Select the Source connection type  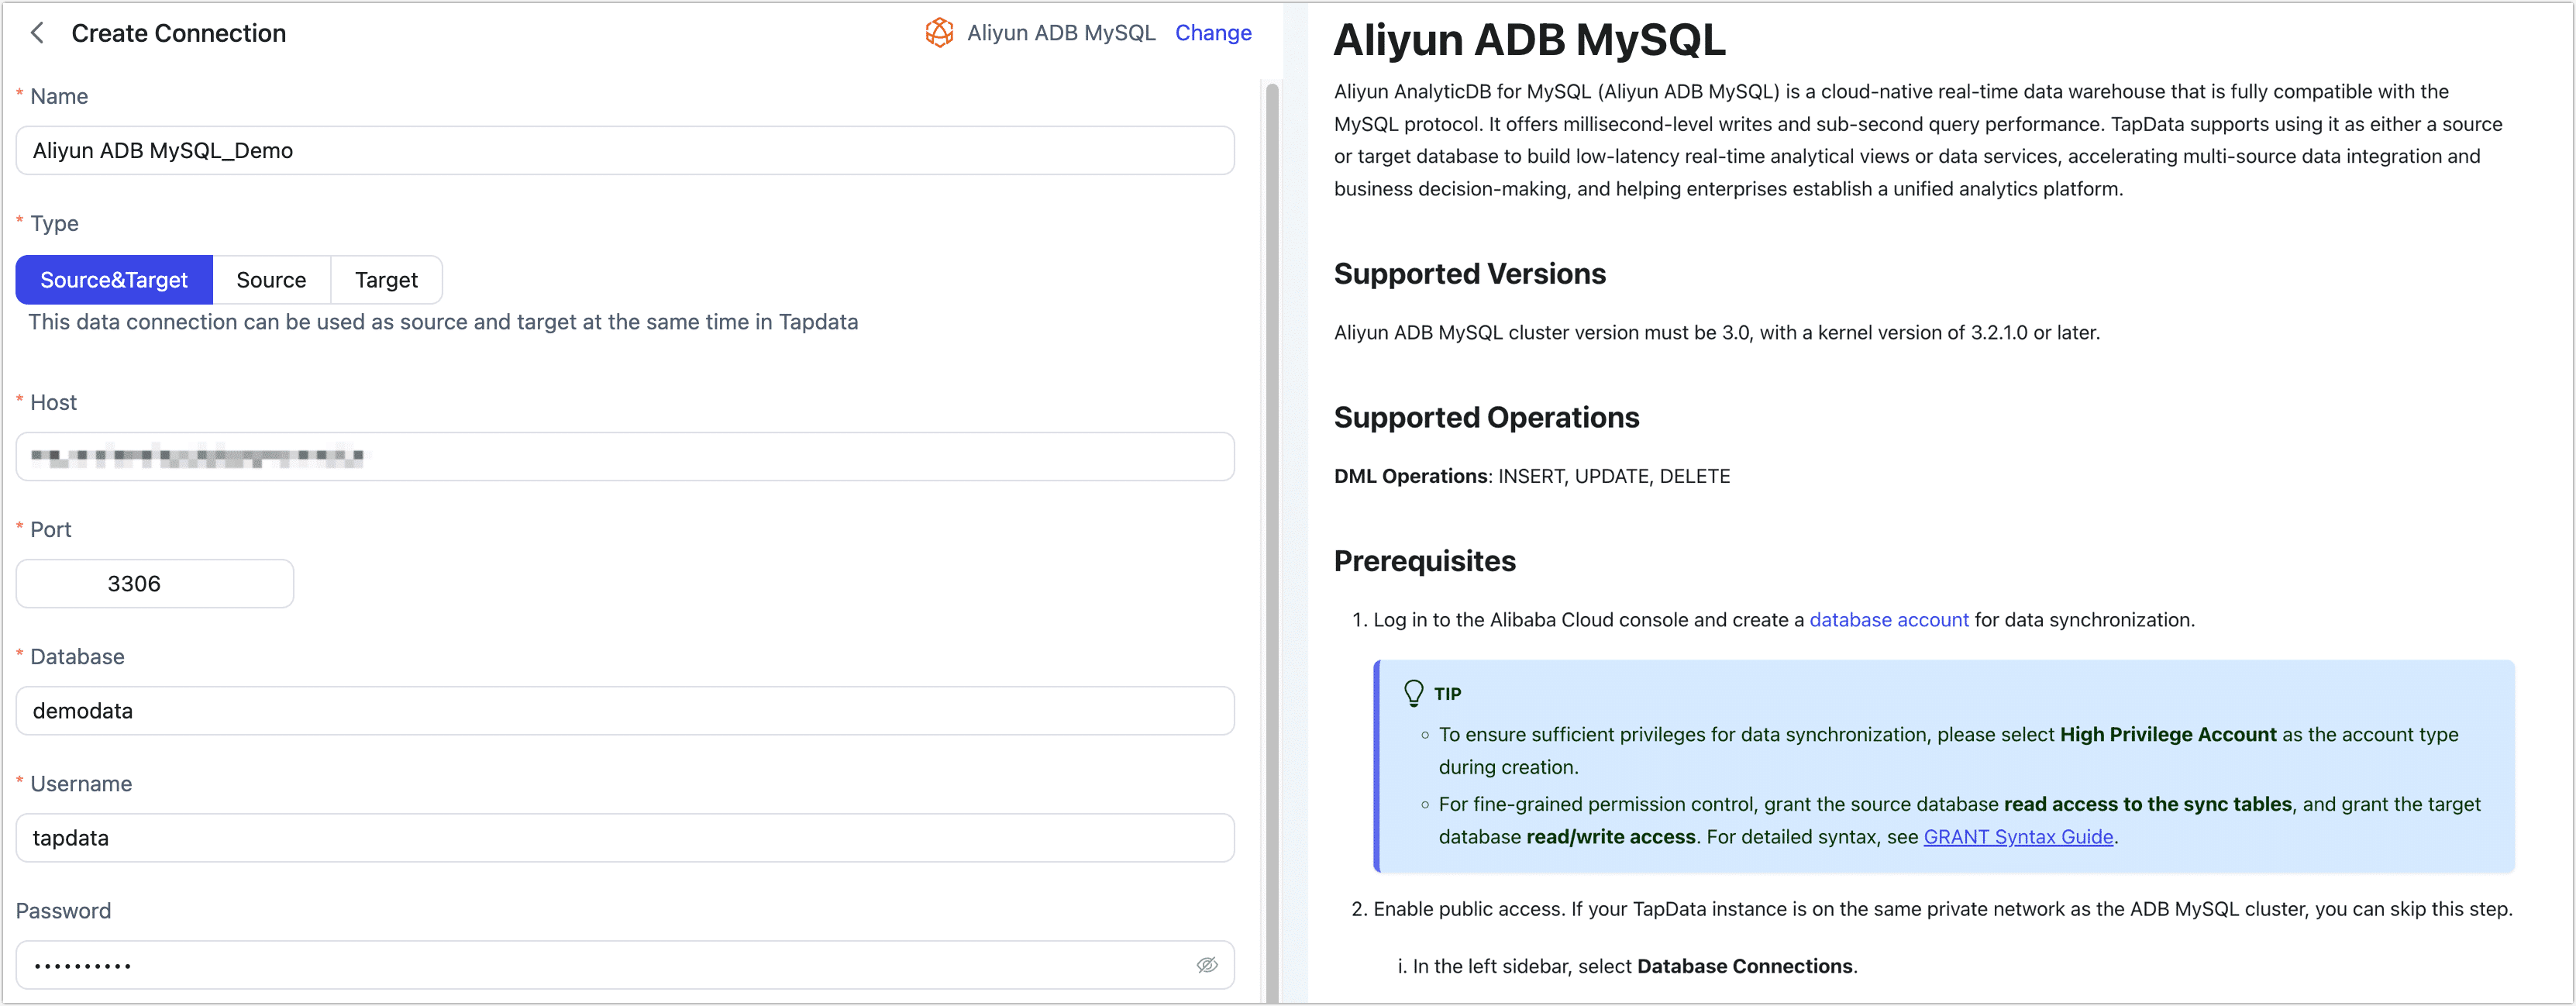[271, 280]
